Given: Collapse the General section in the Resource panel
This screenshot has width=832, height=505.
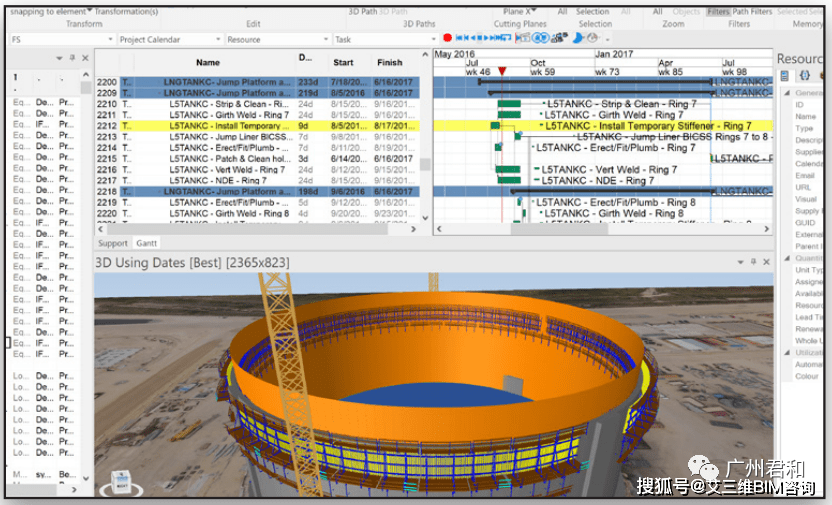Looking at the screenshot, I should coord(787,93).
